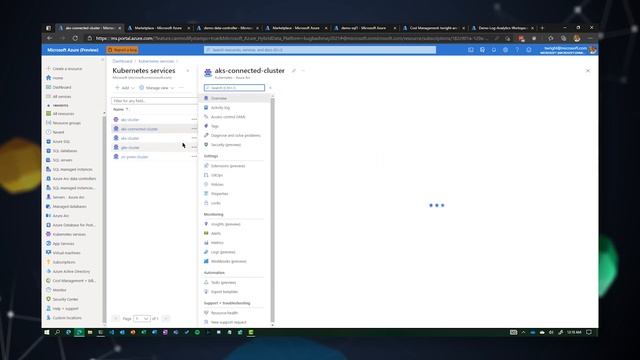Viewport: 640px width, 360px height.
Task: Open Activity log in the cluster menu
Action: (220, 108)
